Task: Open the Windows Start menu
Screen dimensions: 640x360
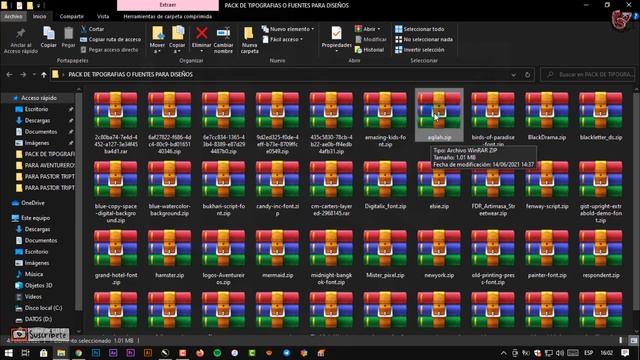Action: (8, 353)
